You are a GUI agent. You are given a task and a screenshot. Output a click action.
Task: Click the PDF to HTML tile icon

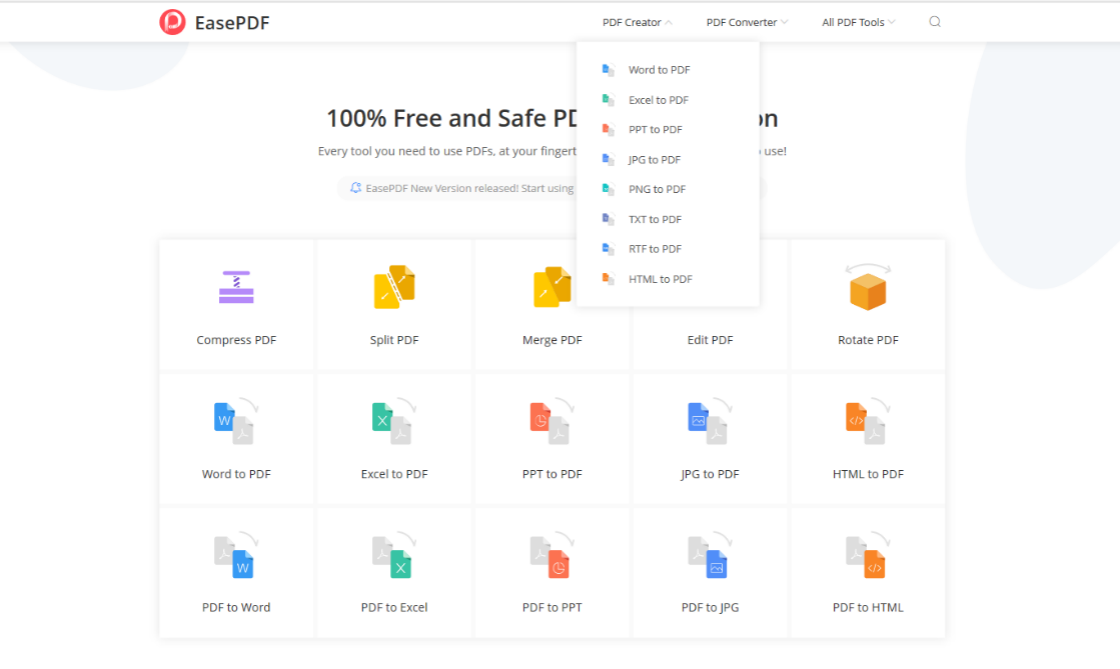pyautogui.click(x=868, y=555)
